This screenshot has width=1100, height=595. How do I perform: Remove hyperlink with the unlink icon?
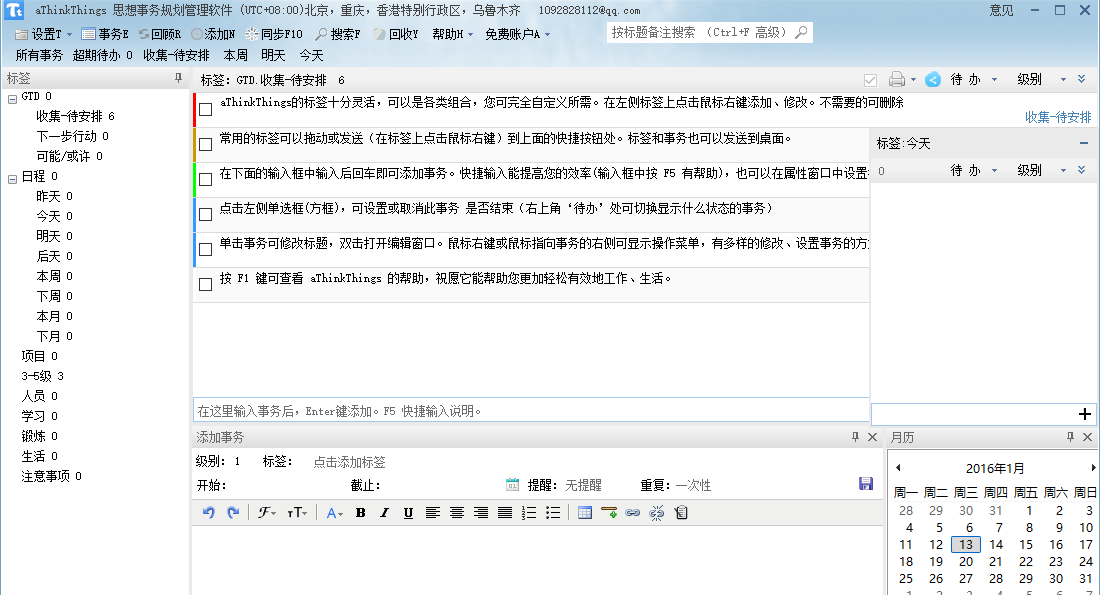click(x=657, y=513)
